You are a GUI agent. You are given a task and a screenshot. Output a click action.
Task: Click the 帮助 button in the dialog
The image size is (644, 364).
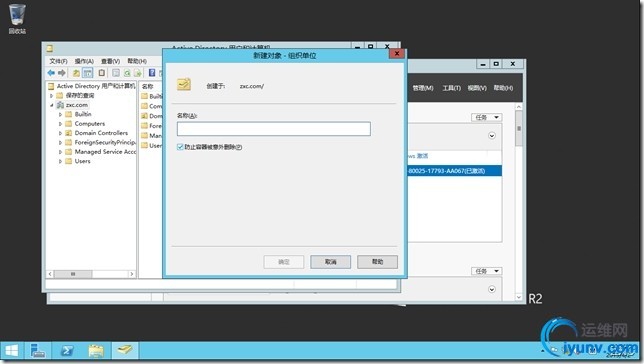click(x=377, y=262)
